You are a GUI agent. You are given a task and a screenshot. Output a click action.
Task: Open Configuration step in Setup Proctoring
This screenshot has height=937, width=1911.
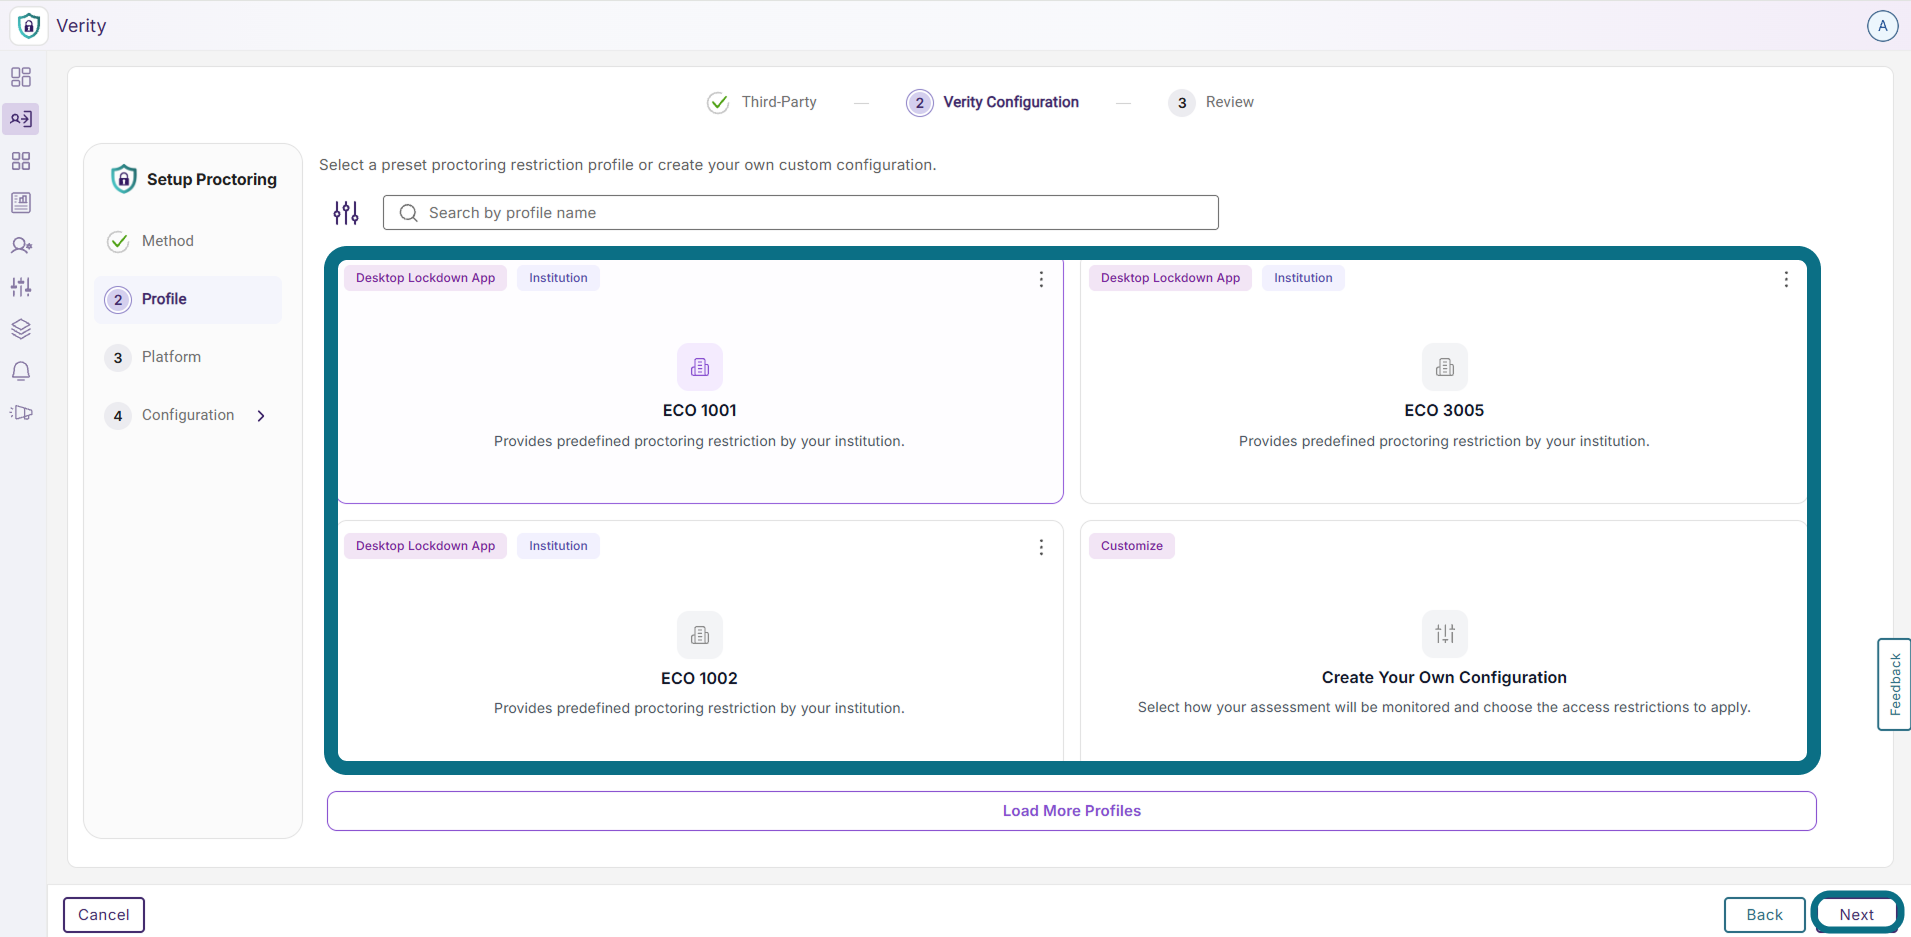(x=188, y=415)
